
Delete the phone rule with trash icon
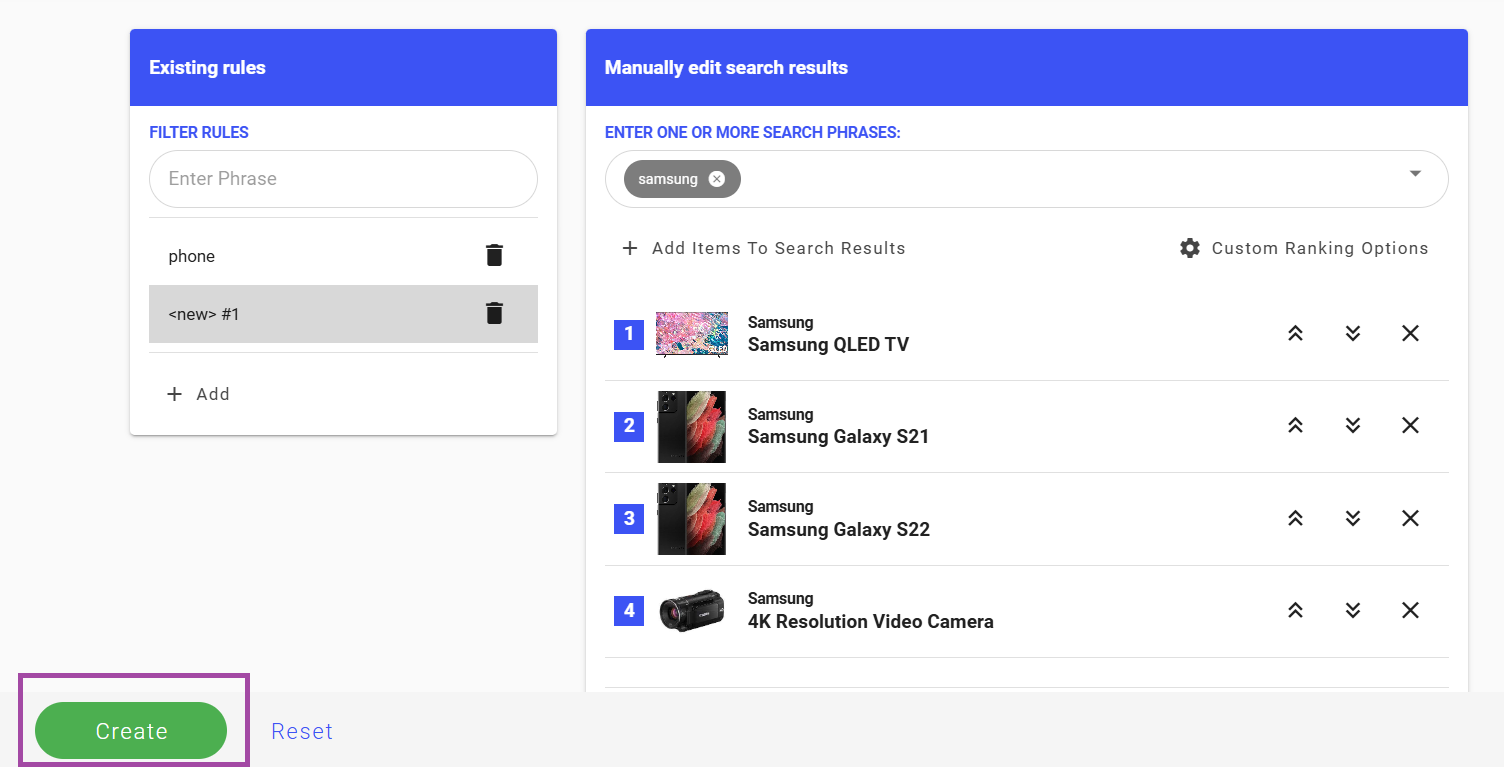pyautogui.click(x=494, y=256)
